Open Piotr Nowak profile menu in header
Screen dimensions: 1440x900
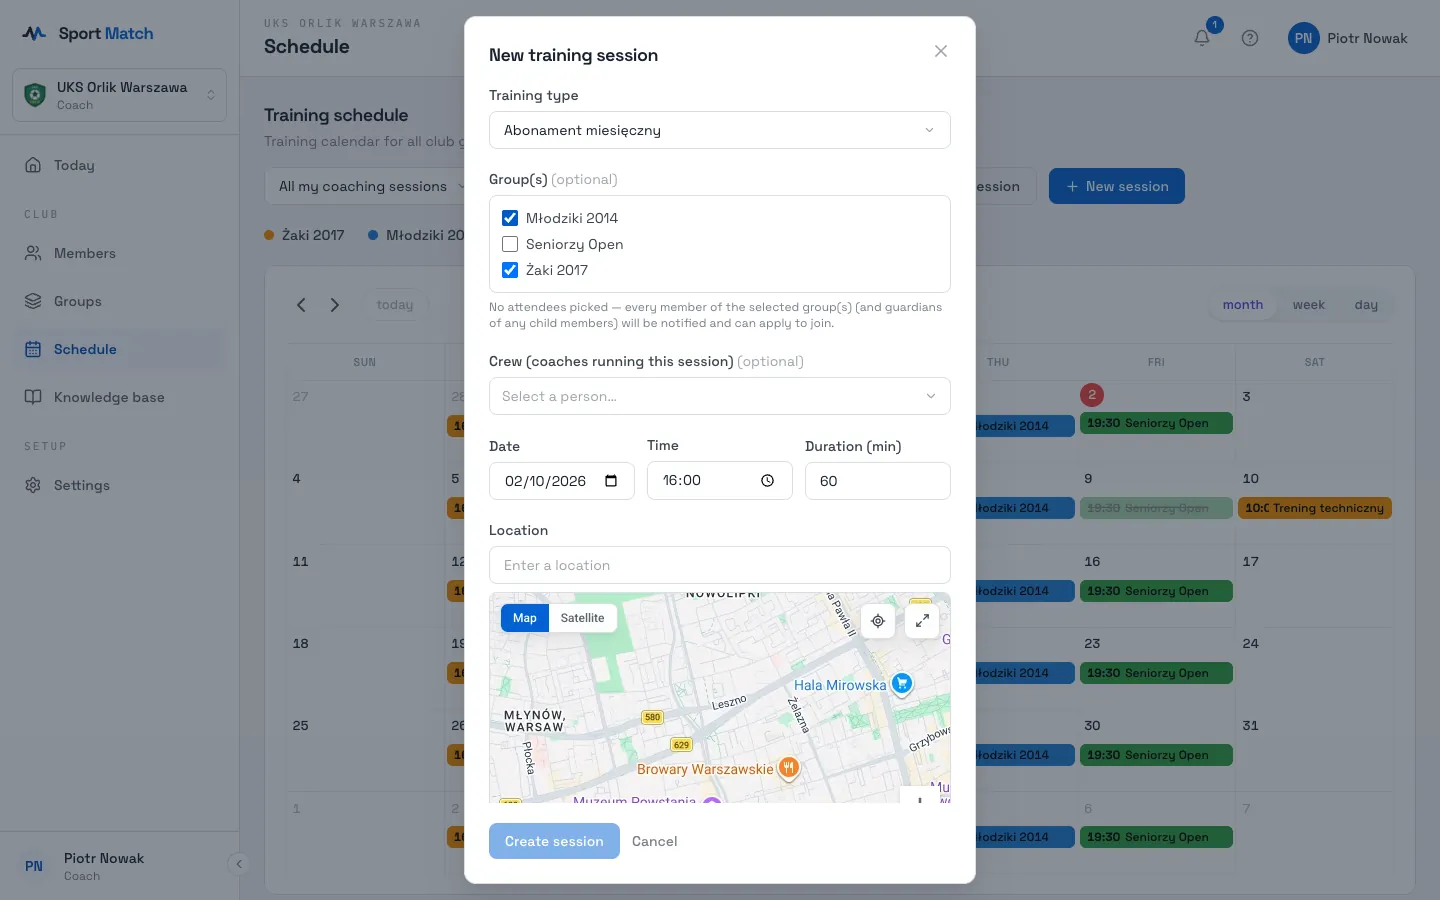tap(1348, 38)
